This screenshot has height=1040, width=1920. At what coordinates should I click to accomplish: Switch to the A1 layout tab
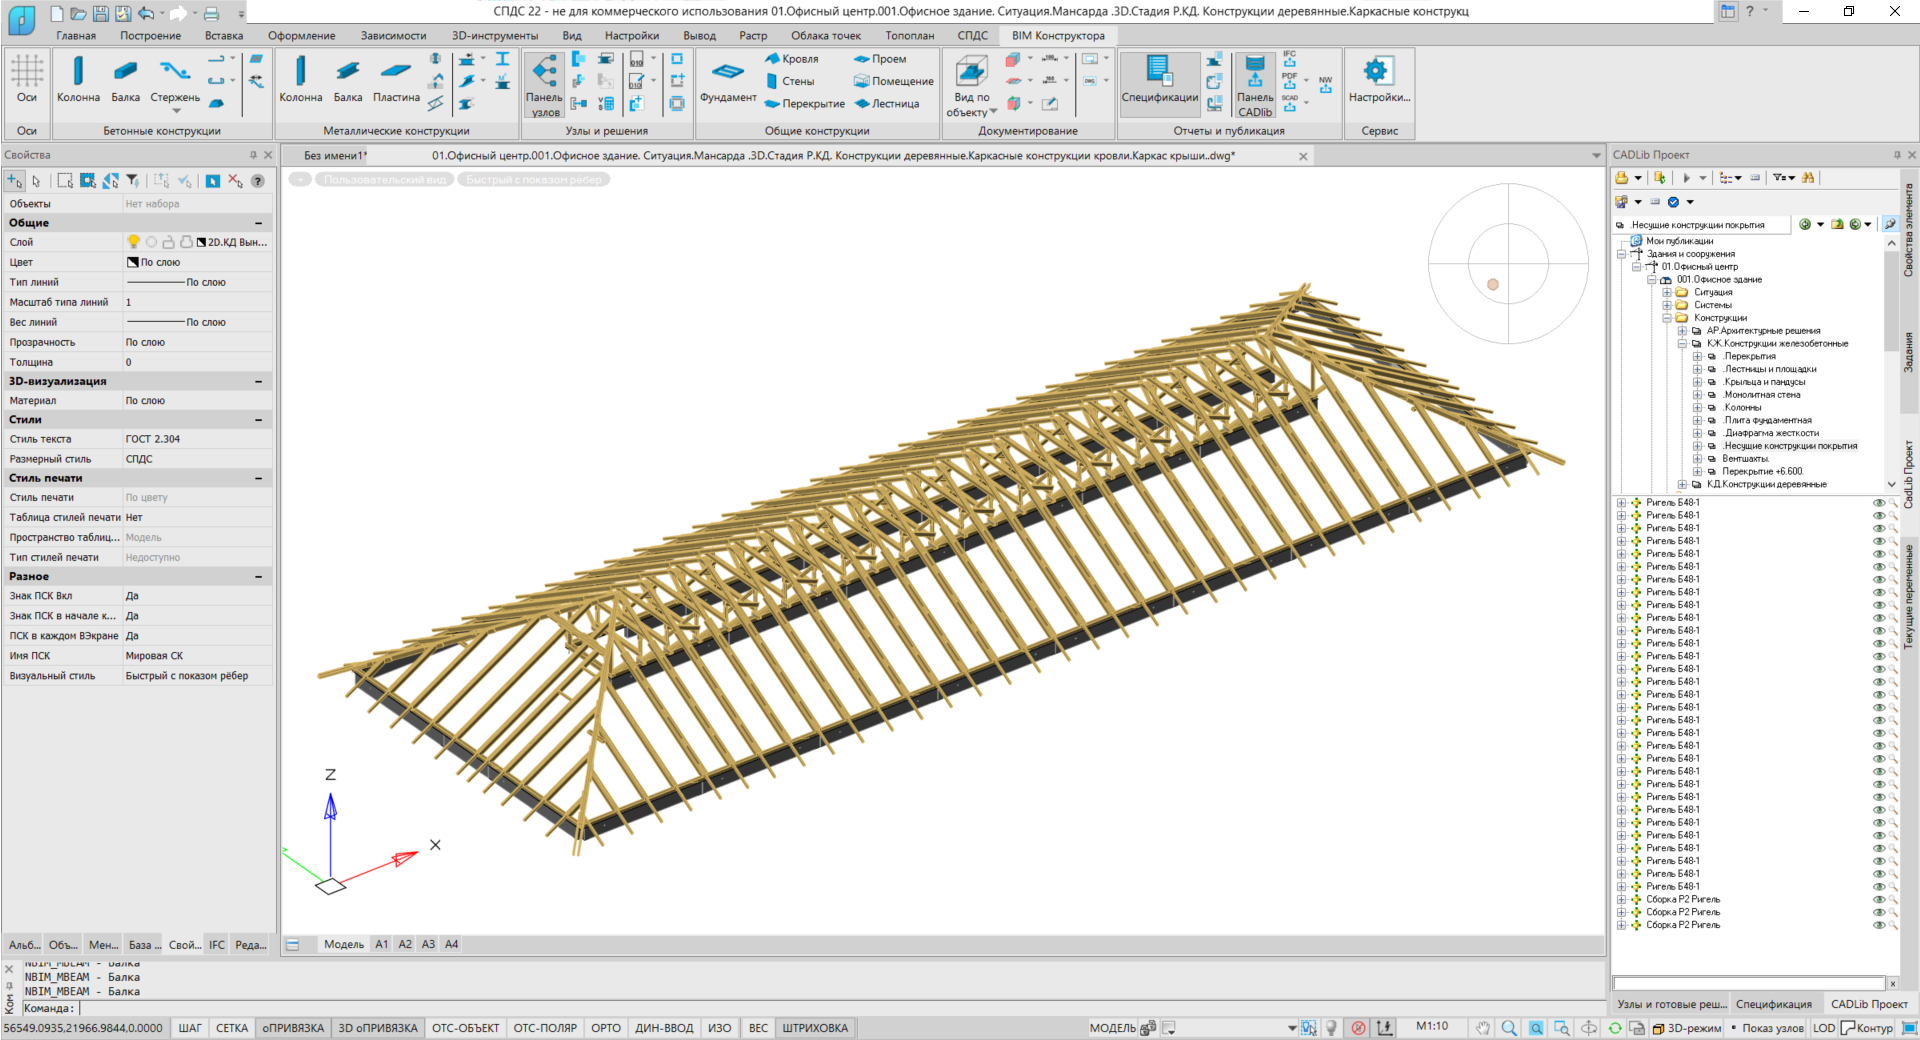pos(382,944)
